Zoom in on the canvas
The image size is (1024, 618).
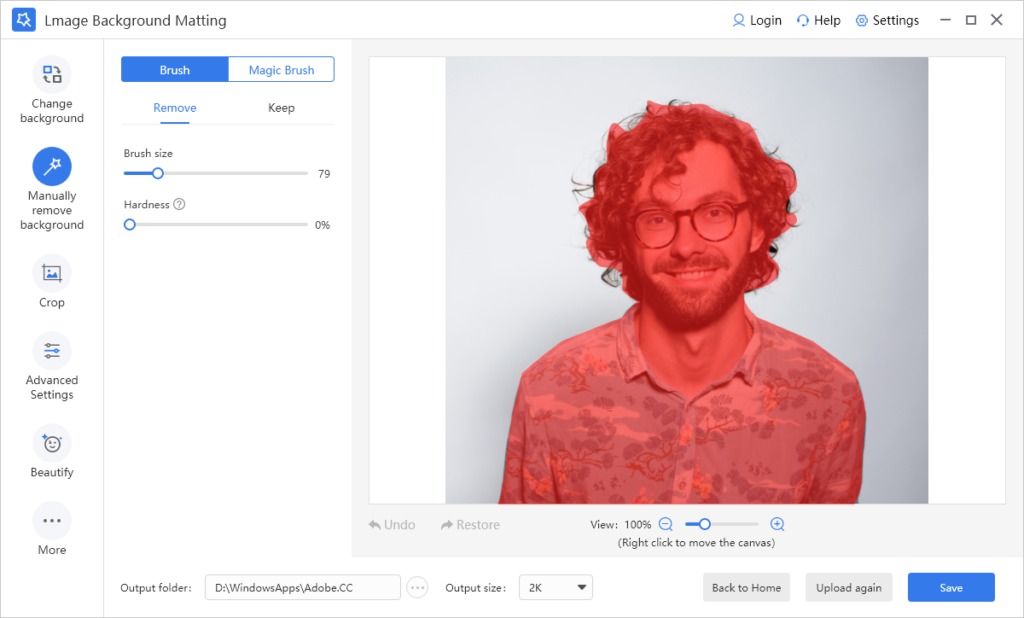777,523
